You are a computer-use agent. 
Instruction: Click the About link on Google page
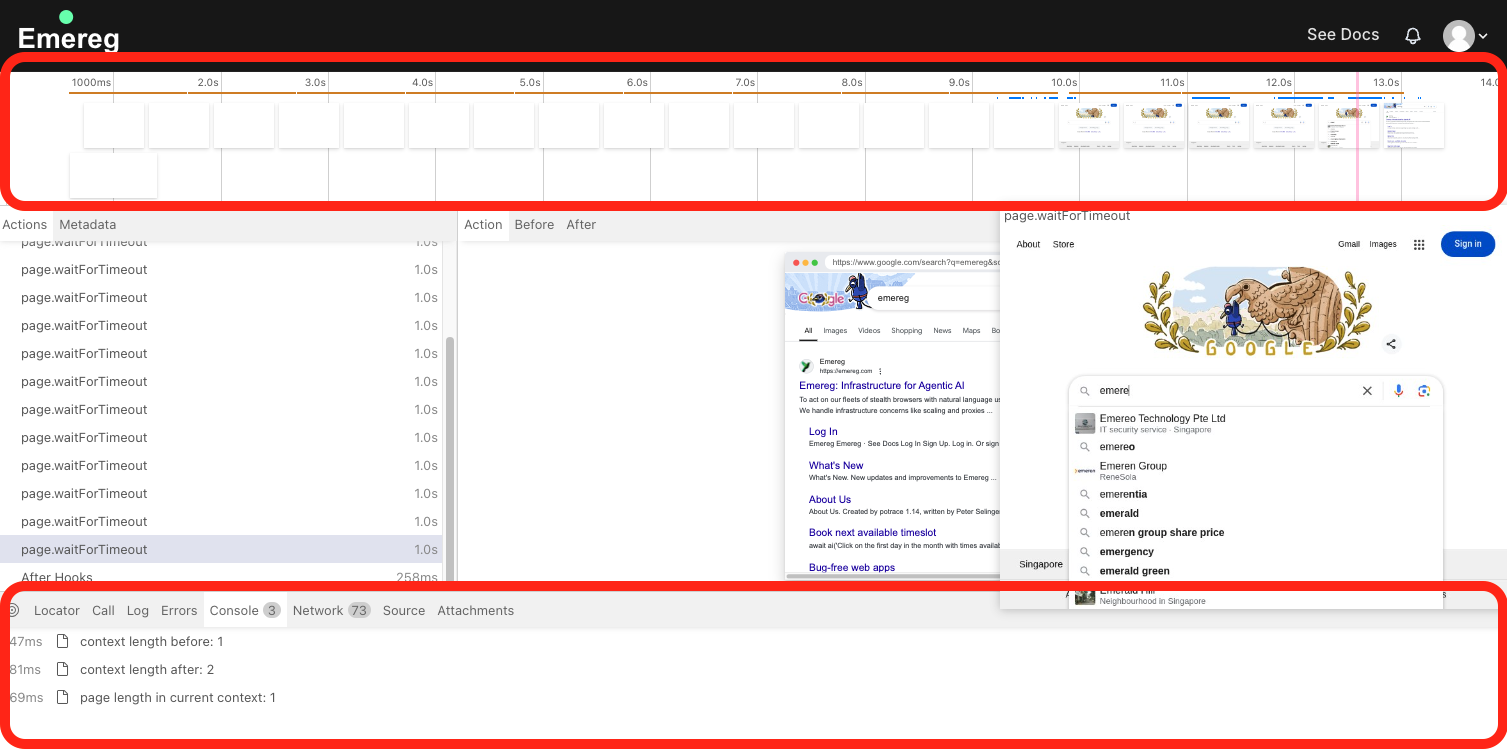click(1028, 244)
